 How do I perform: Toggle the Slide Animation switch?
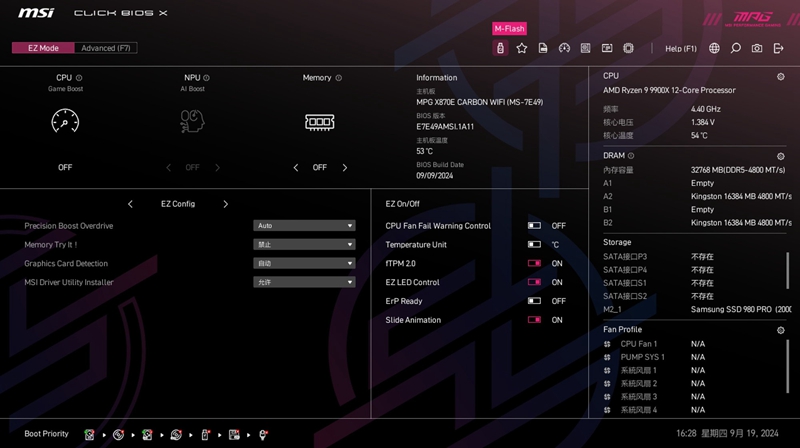point(534,320)
